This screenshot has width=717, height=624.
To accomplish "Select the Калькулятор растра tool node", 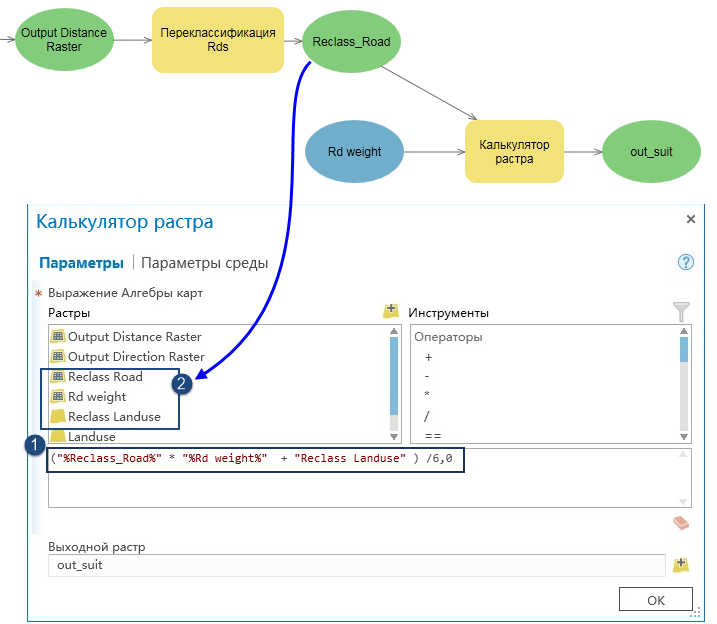I will coord(514,152).
